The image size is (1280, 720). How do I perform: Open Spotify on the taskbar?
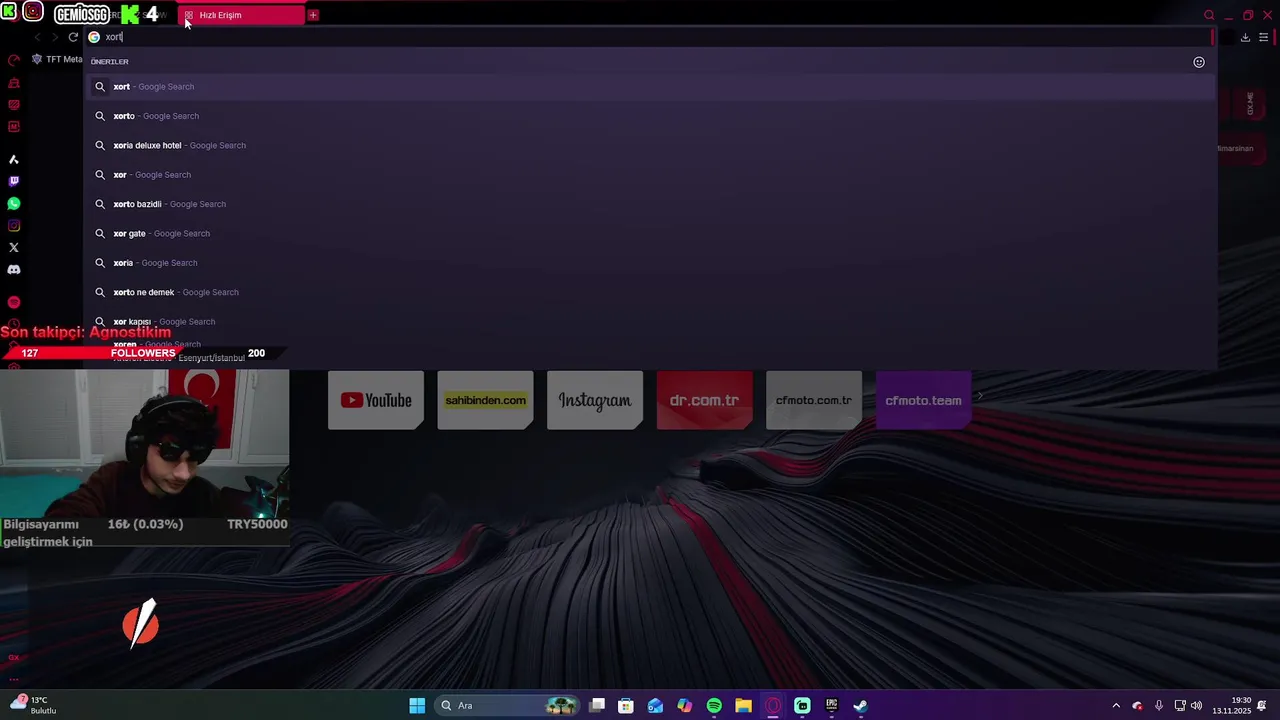[x=714, y=706]
